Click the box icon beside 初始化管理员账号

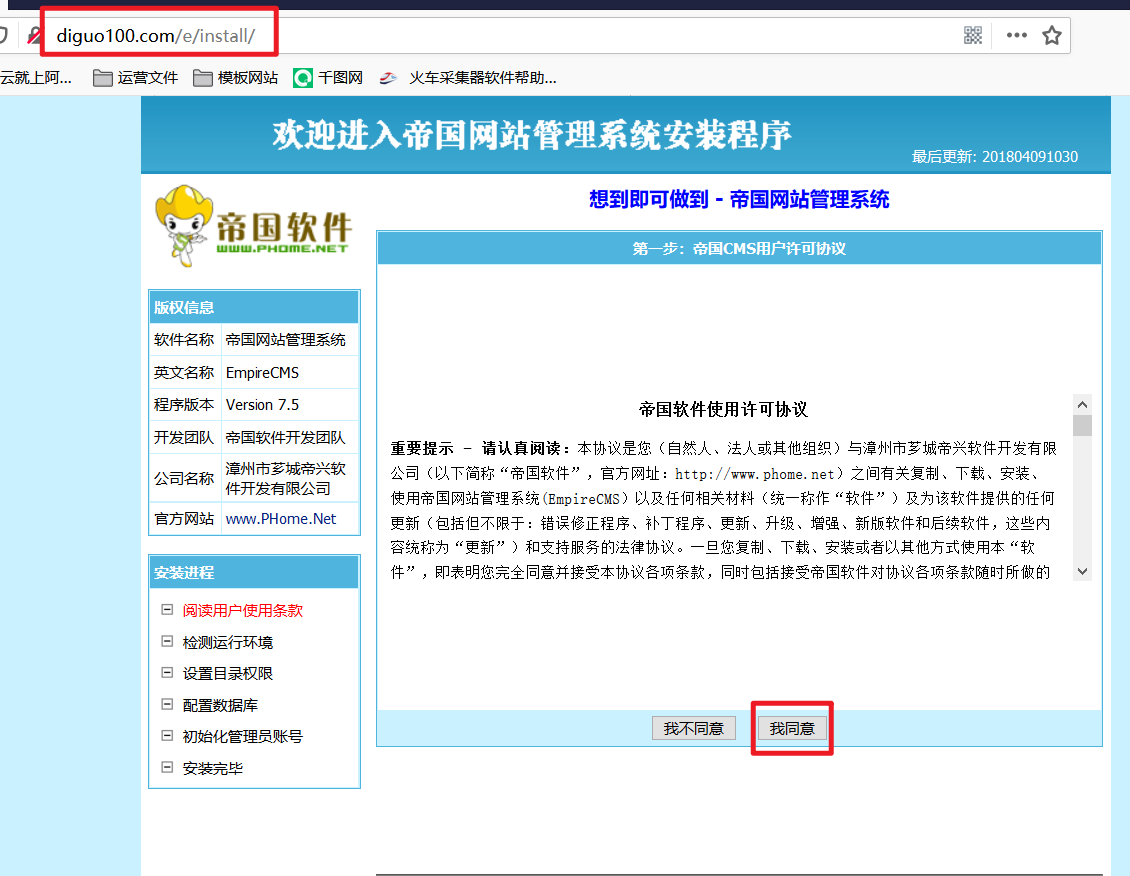pos(167,736)
